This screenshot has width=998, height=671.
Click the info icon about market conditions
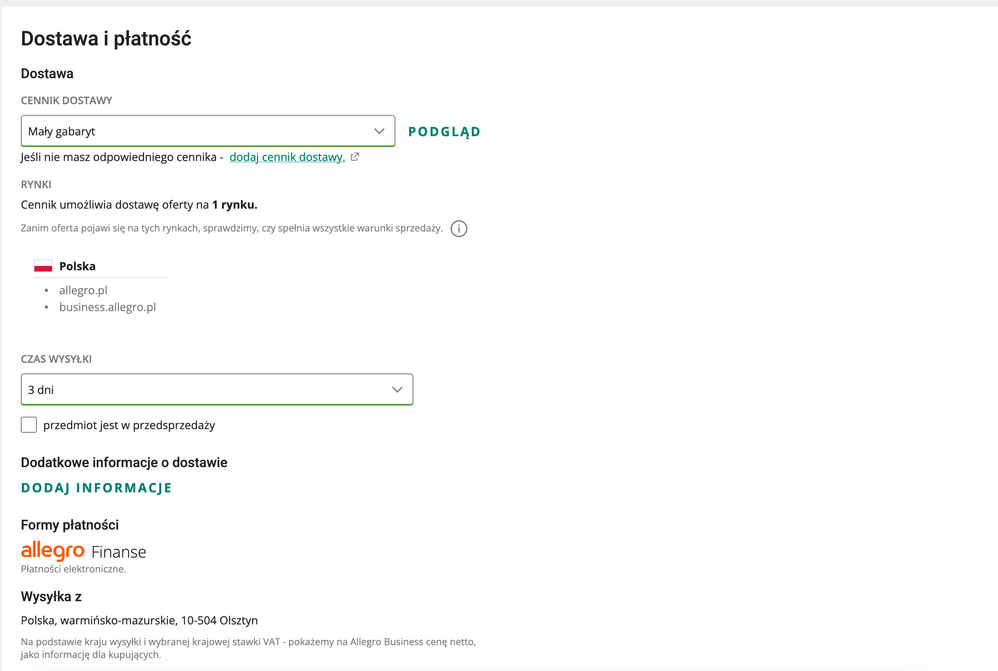pyautogui.click(x=459, y=229)
